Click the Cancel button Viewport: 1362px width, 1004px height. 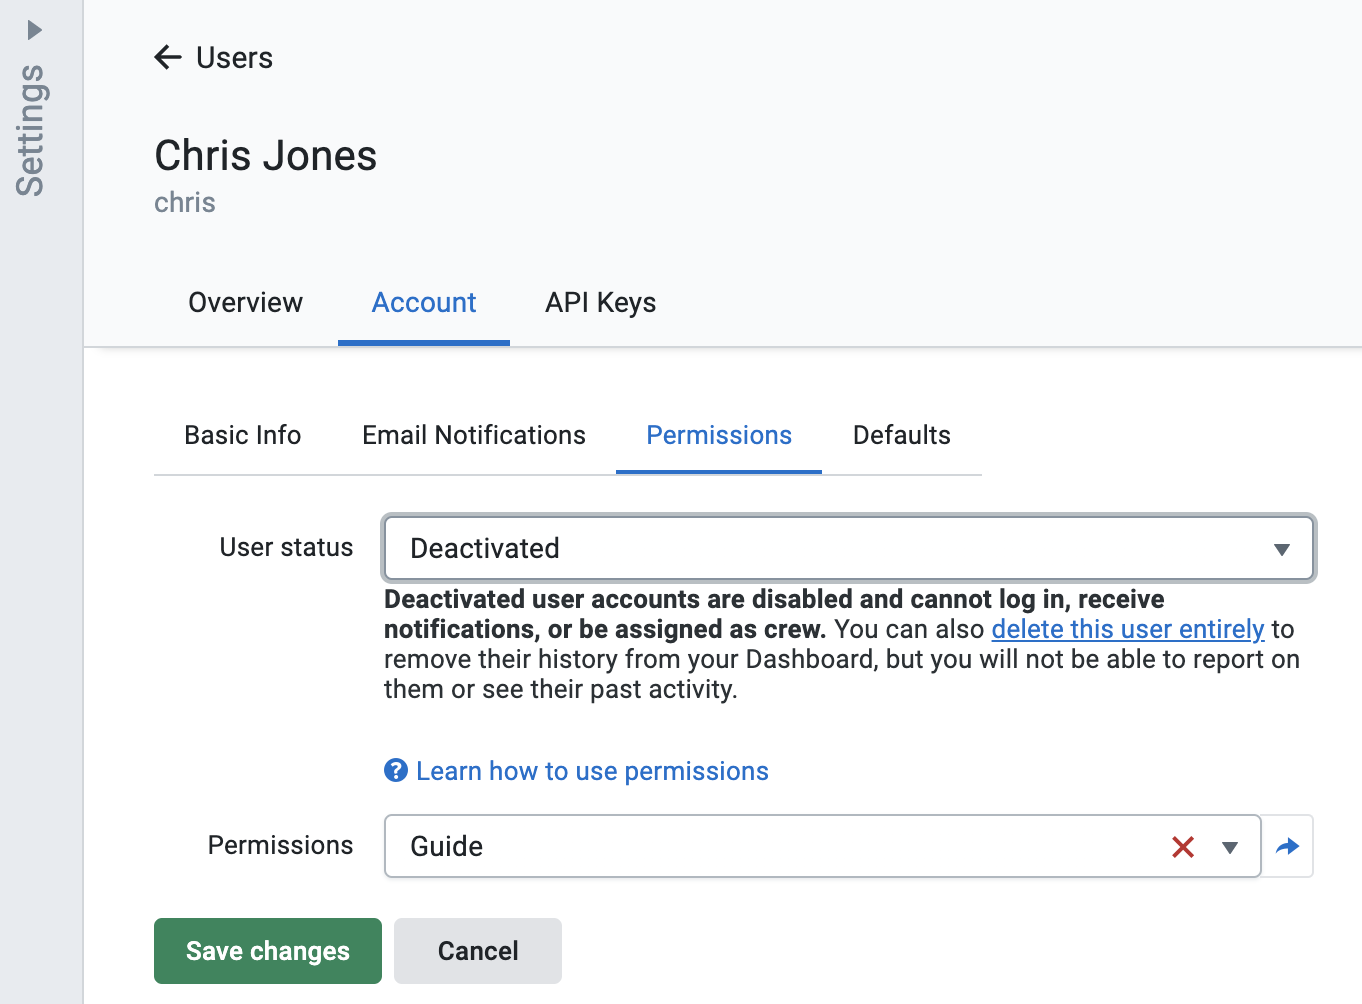[x=478, y=951]
